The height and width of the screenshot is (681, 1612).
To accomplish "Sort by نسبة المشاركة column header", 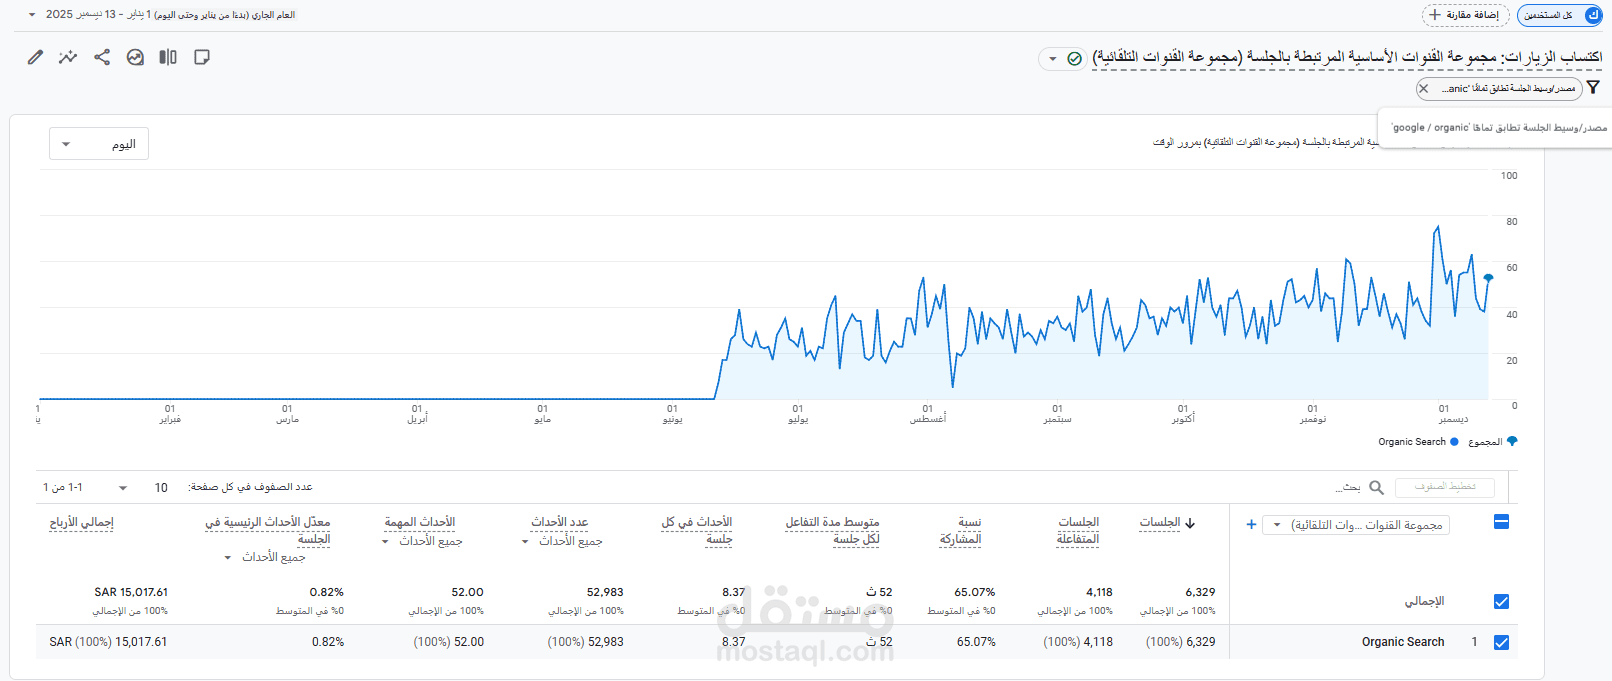I will pyautogui.click(x=960, y=530).
